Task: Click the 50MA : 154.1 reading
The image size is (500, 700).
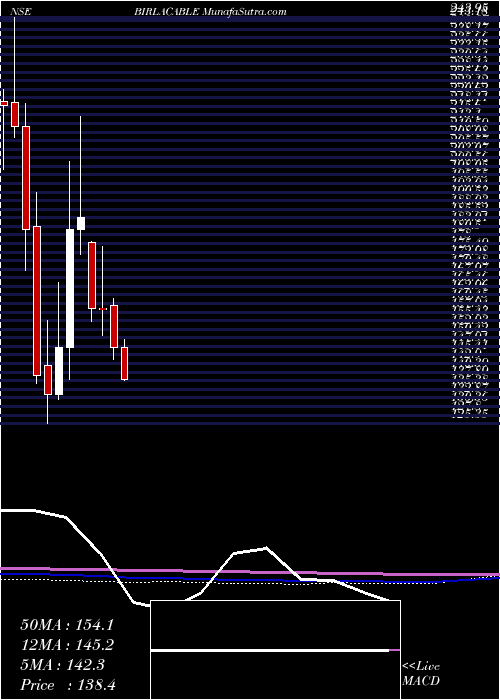Action: coord(67,625)
